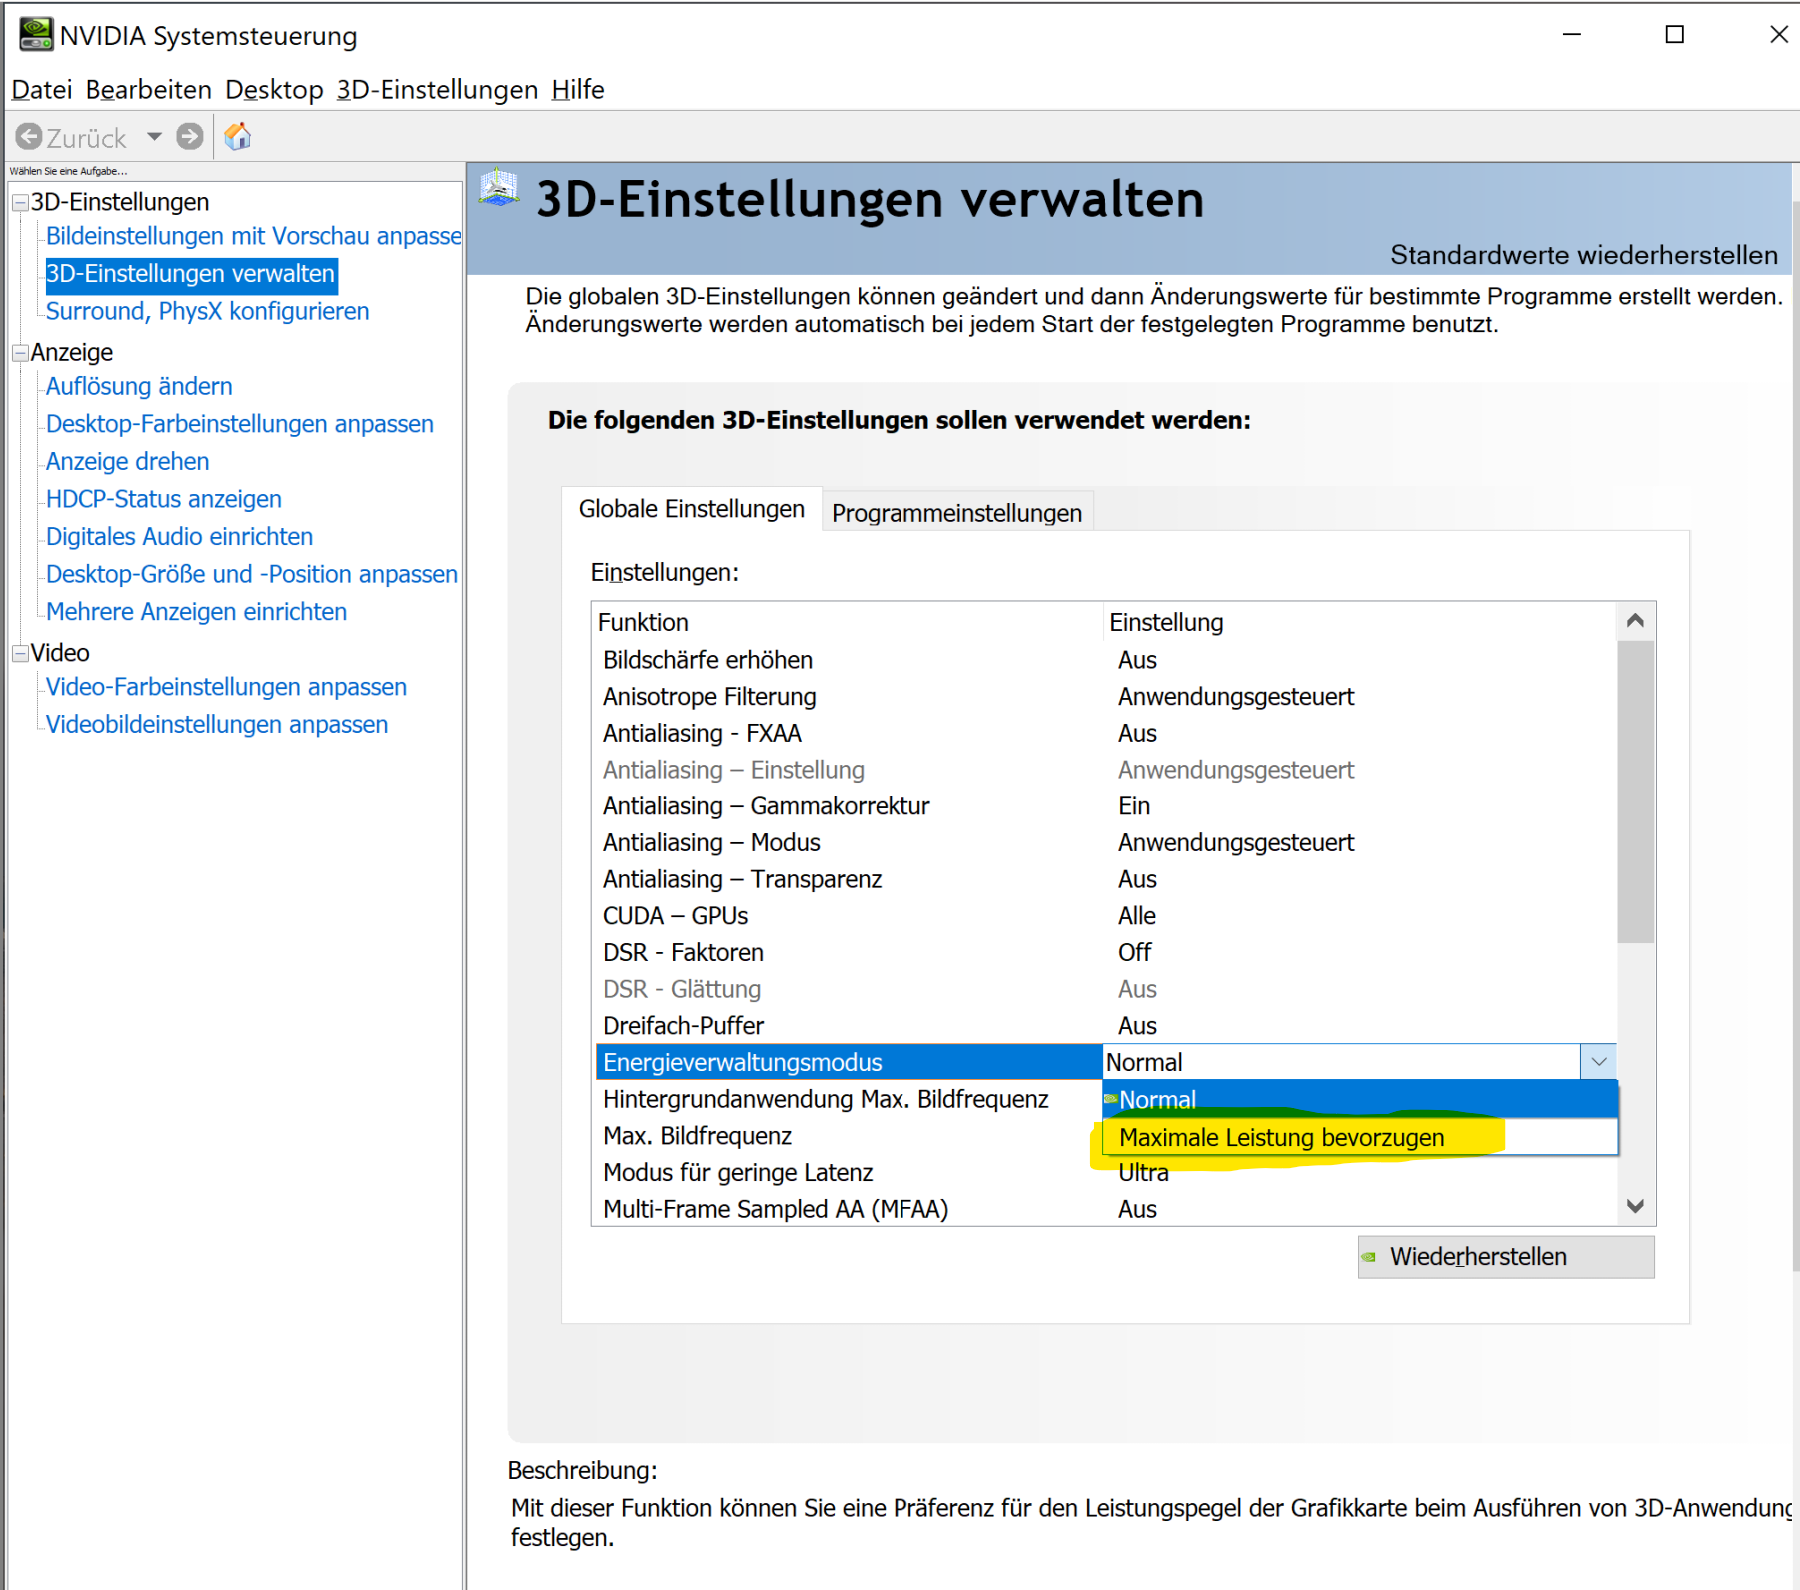Select 3D-Einstellungen verwalten in tree
Viewport: 1800px width, 1590px height.
coord(191,274)
